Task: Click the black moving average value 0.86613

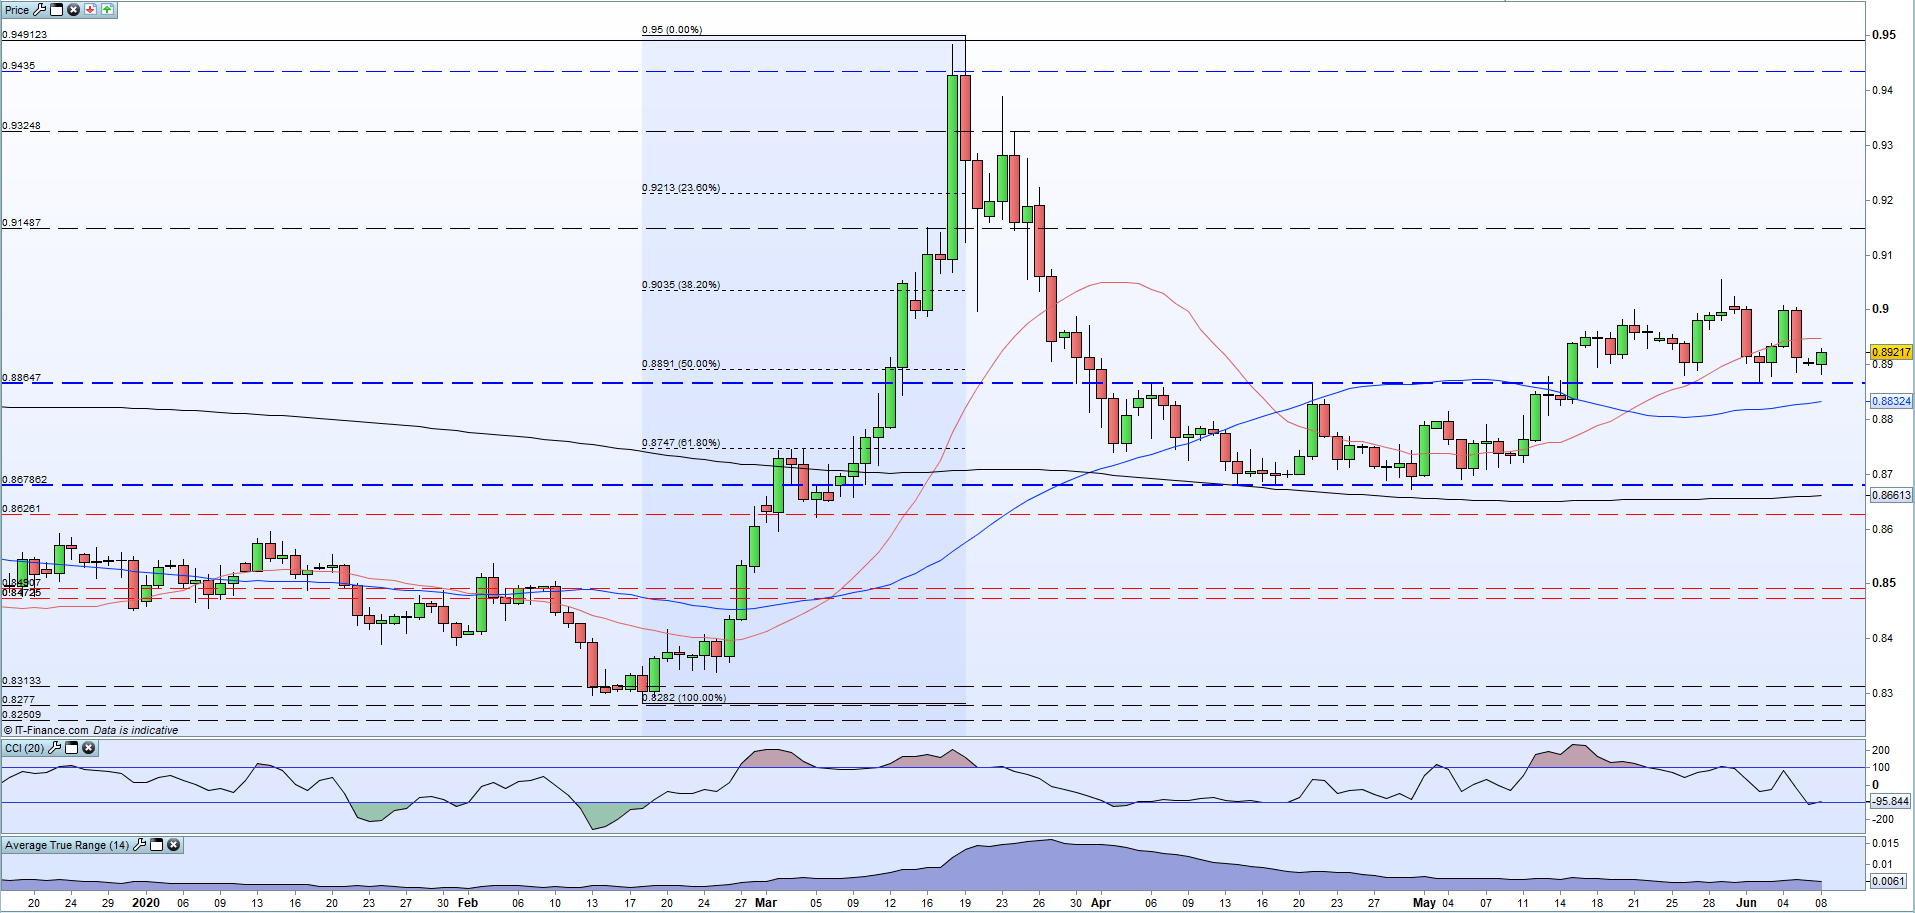Action: [x=1890, y=495]
